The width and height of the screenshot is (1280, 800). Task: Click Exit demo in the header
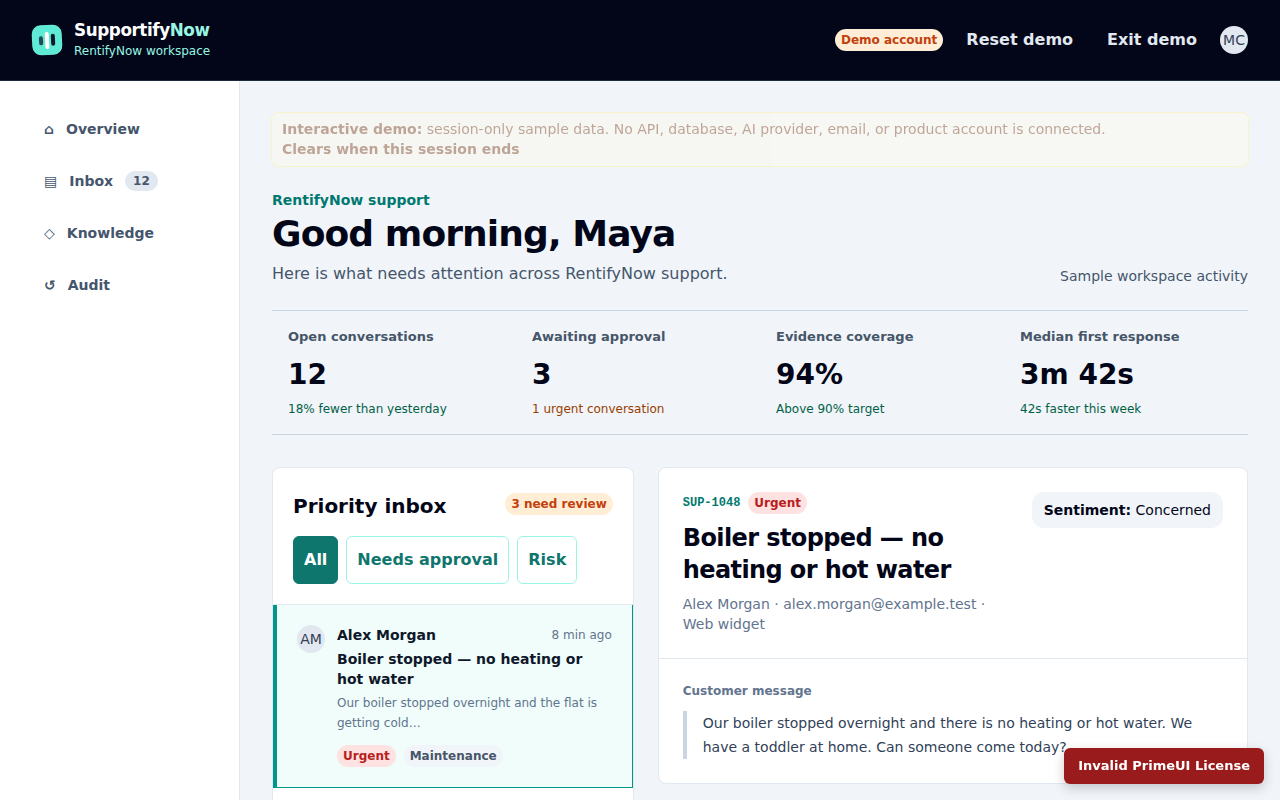coord(1152,40)
